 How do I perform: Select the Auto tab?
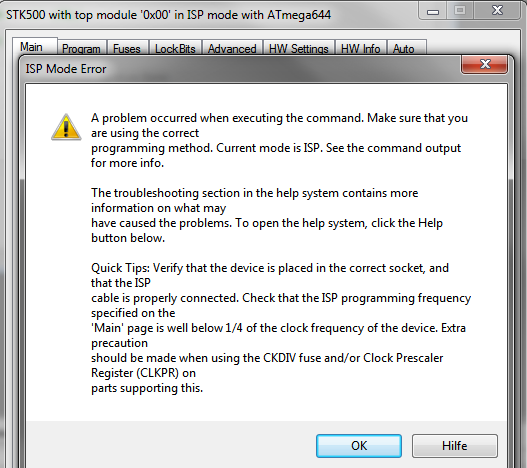[403, 49]
